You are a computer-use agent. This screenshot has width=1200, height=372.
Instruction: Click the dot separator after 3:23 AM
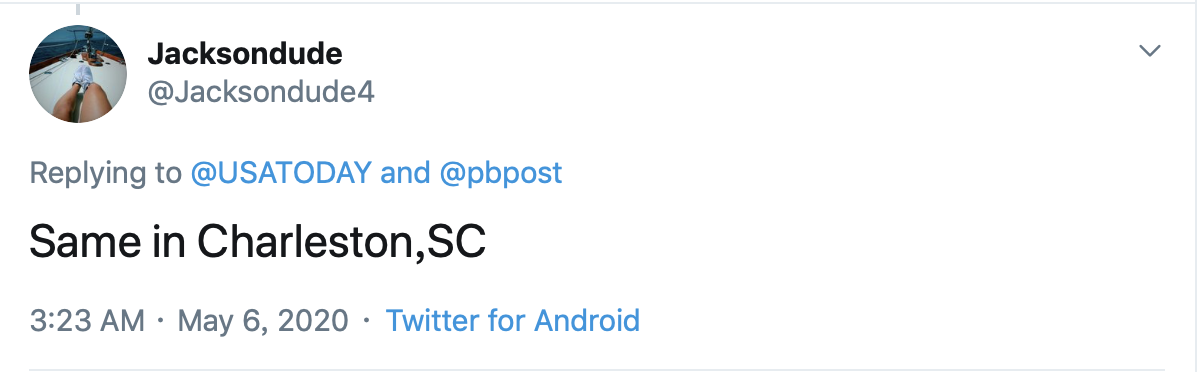click(162, 322)
